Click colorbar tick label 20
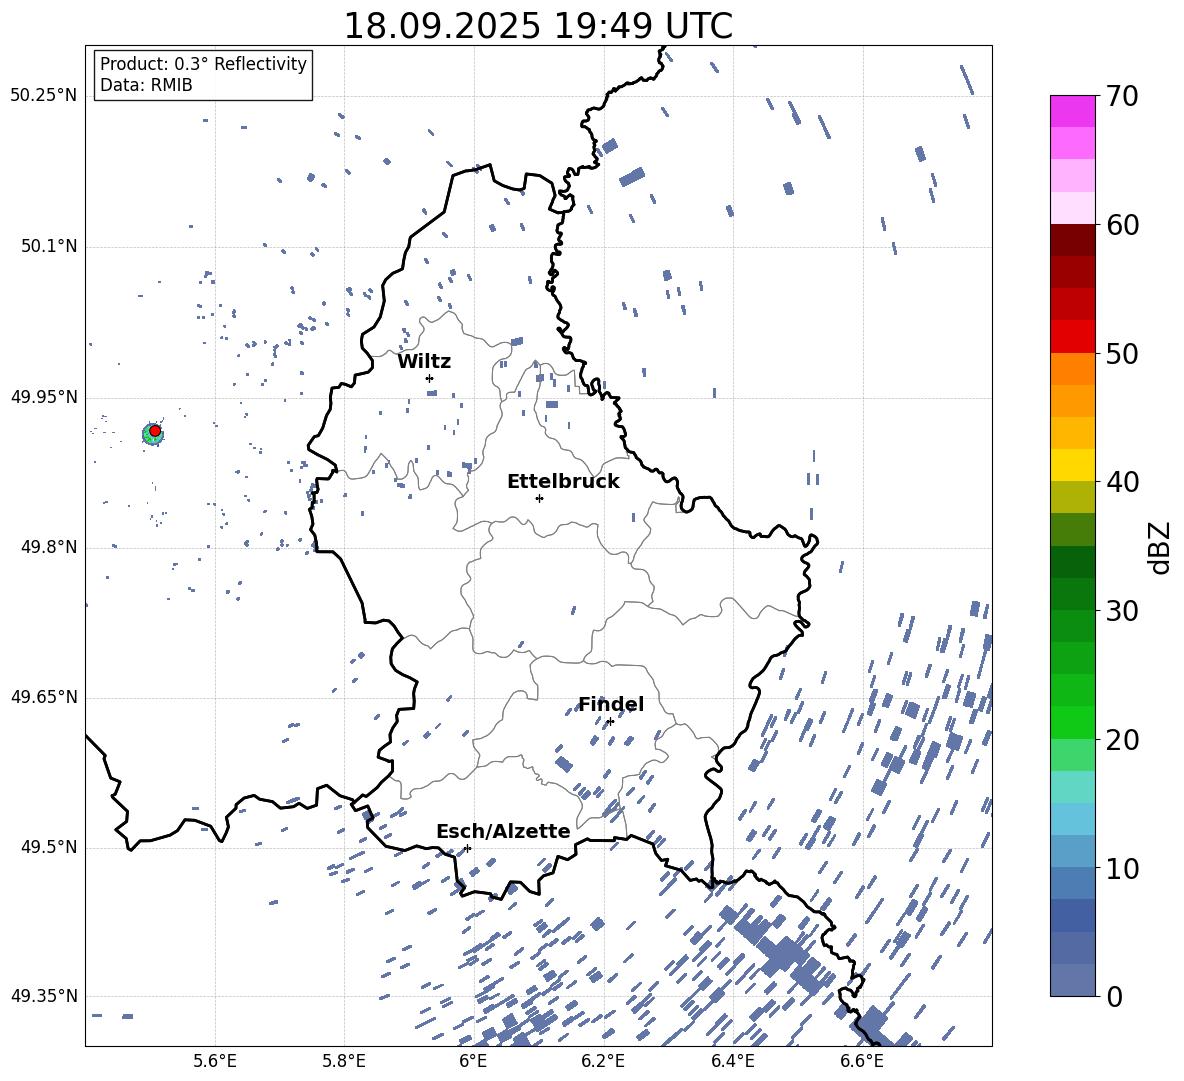 [1122, 739]
